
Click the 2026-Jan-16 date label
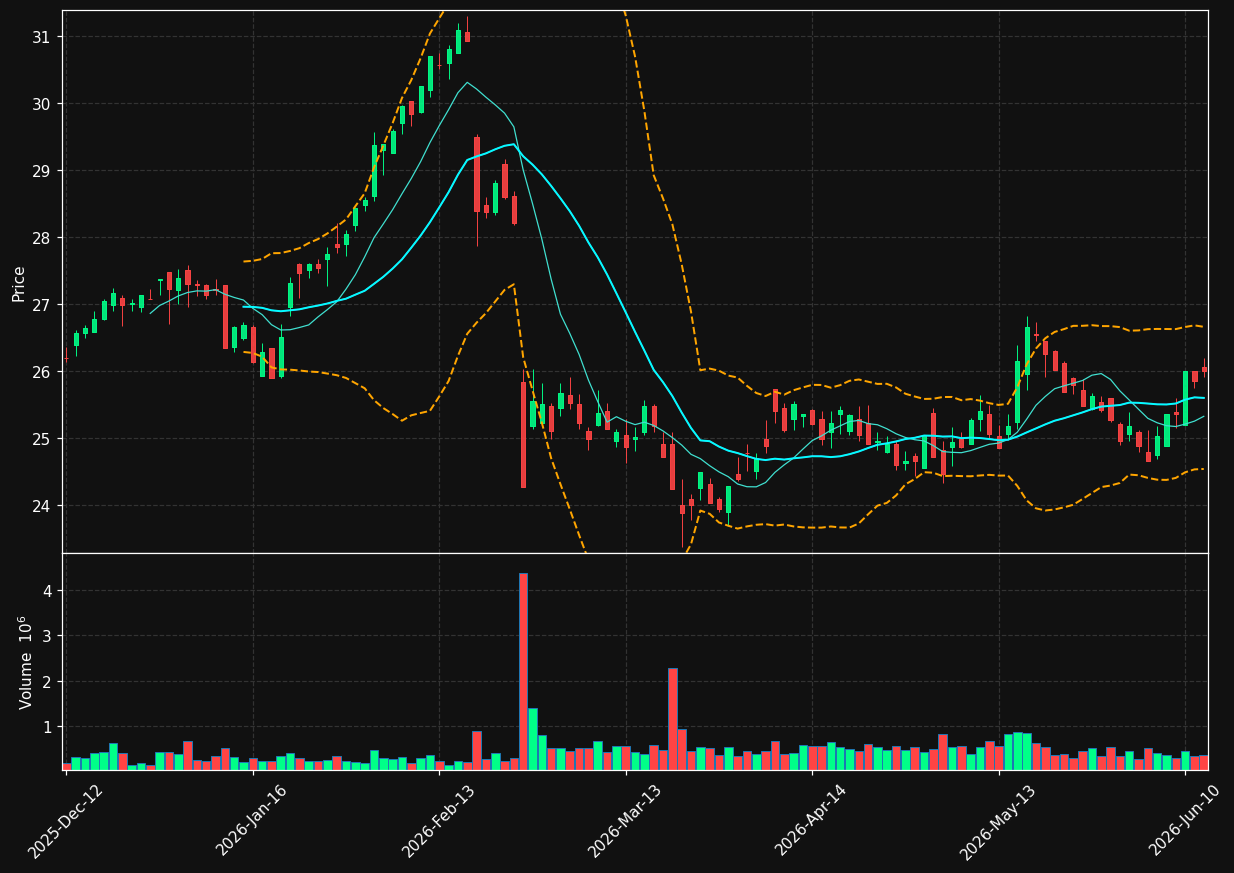[x=252, y=820]
